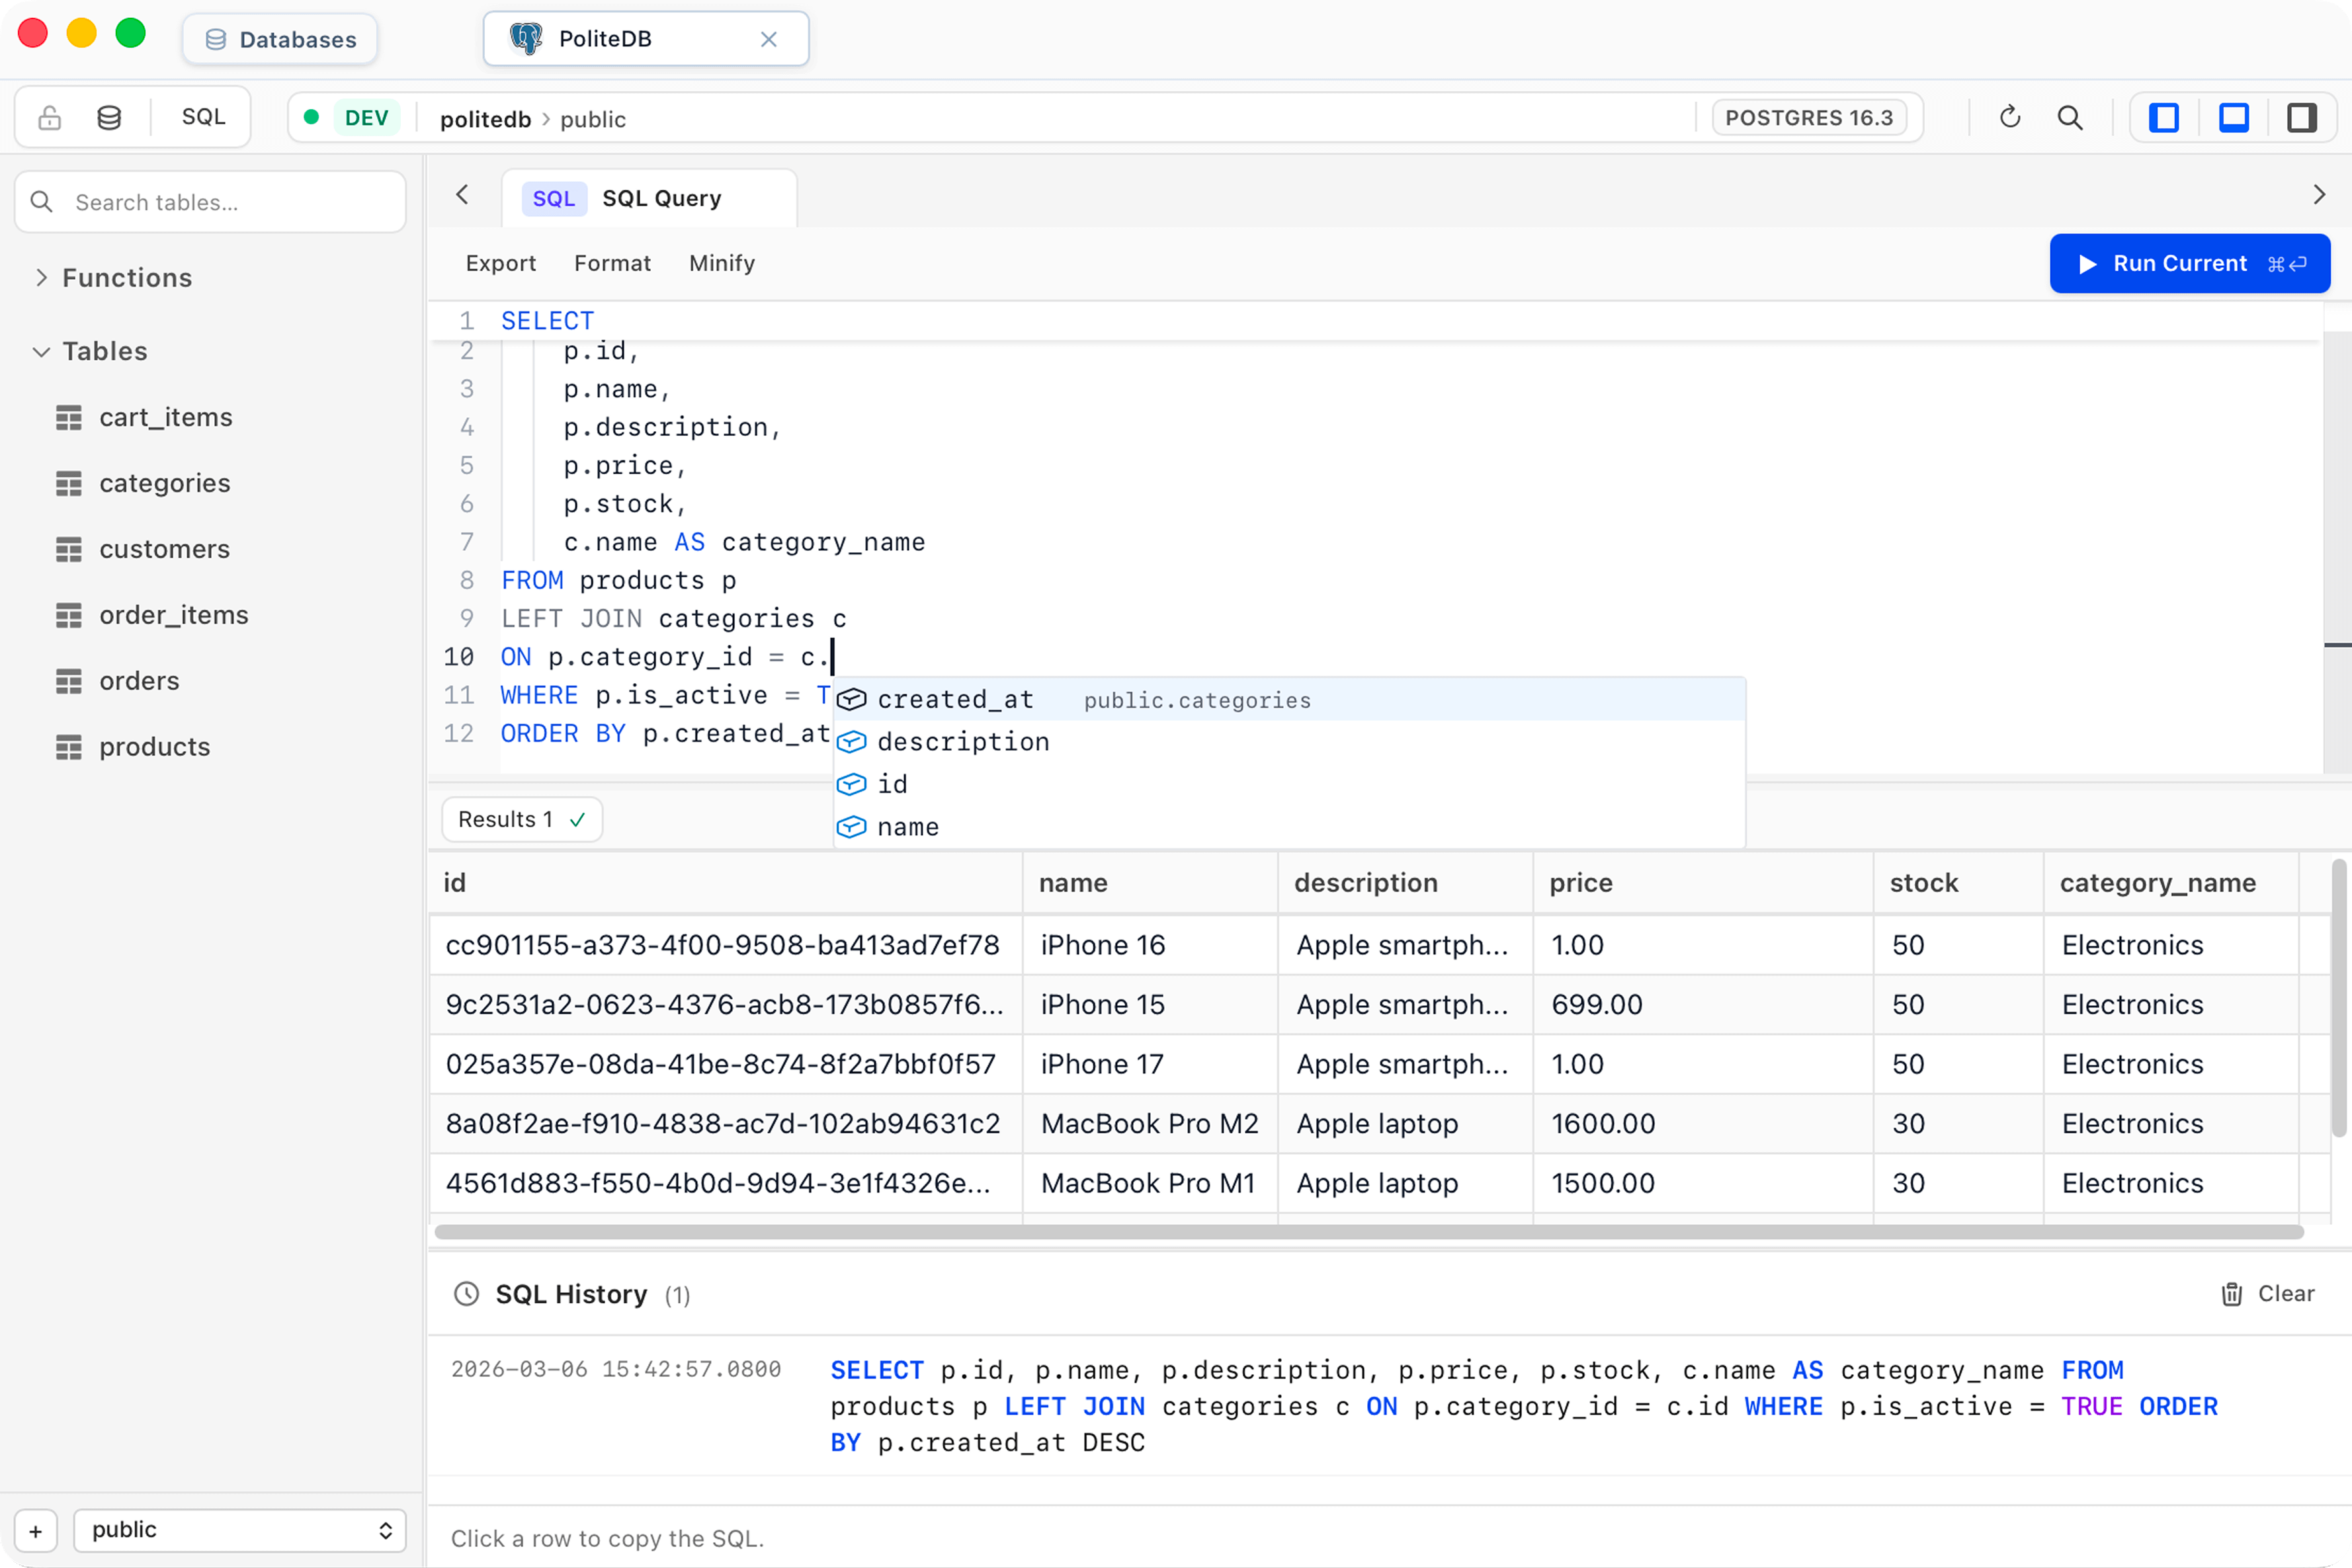
Task: Click the SQL History clock icon
Action: [466, 1294]
